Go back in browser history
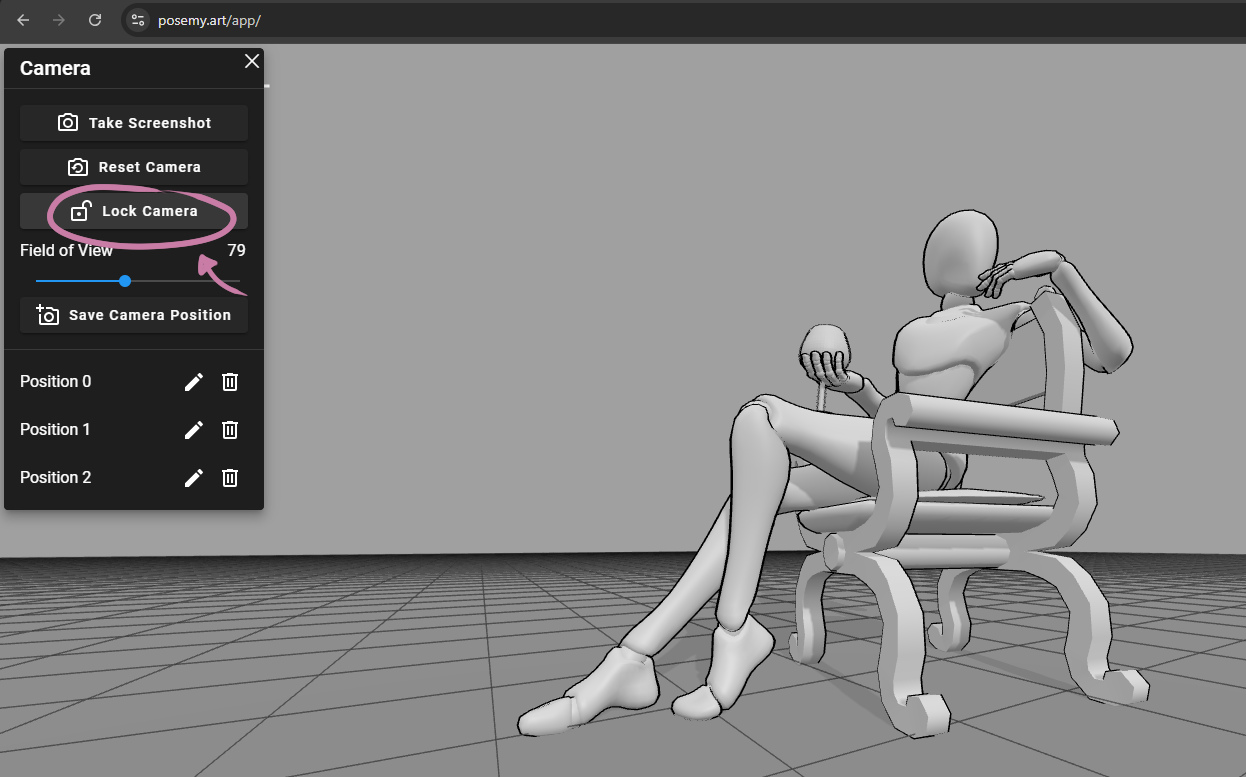Screen dimensions: 1246x777 pyautogui.click(x=23, y=20)
